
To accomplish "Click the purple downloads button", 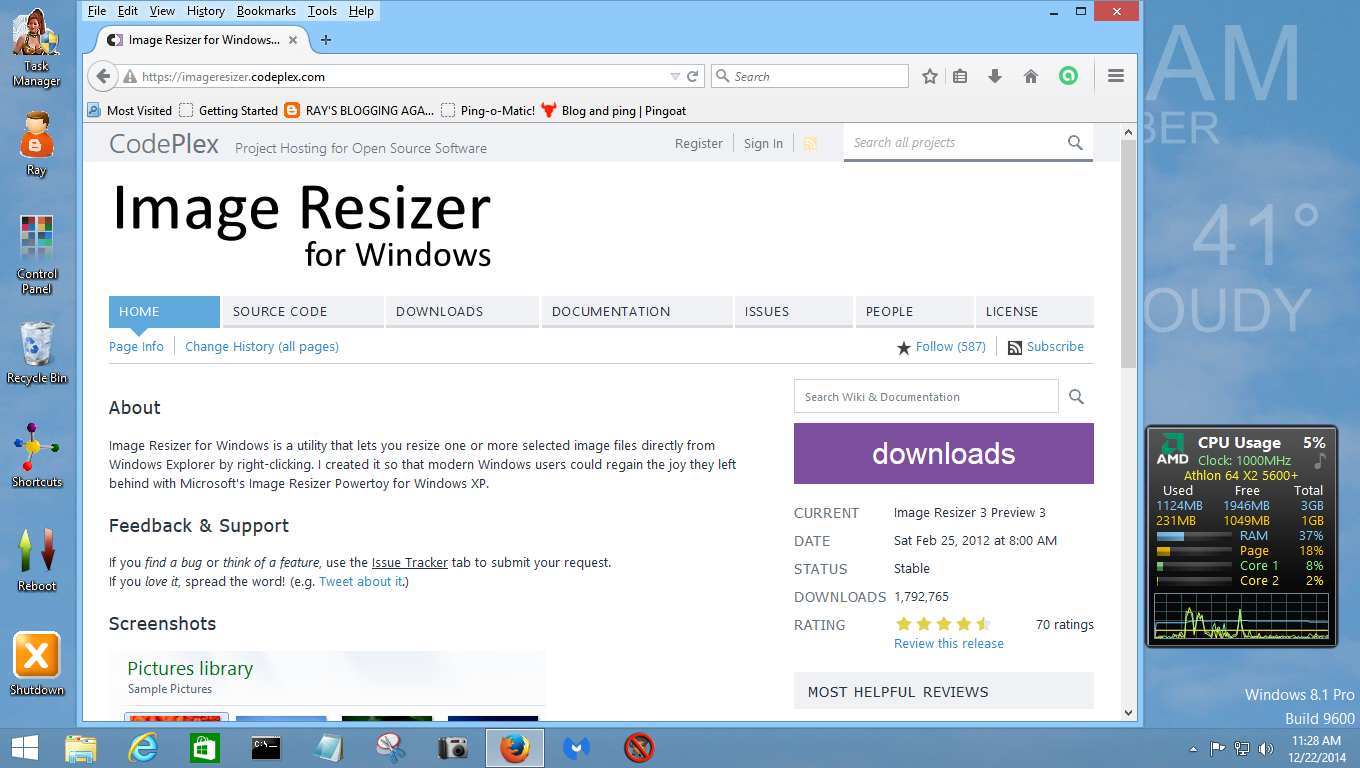I will click(944, 453).
